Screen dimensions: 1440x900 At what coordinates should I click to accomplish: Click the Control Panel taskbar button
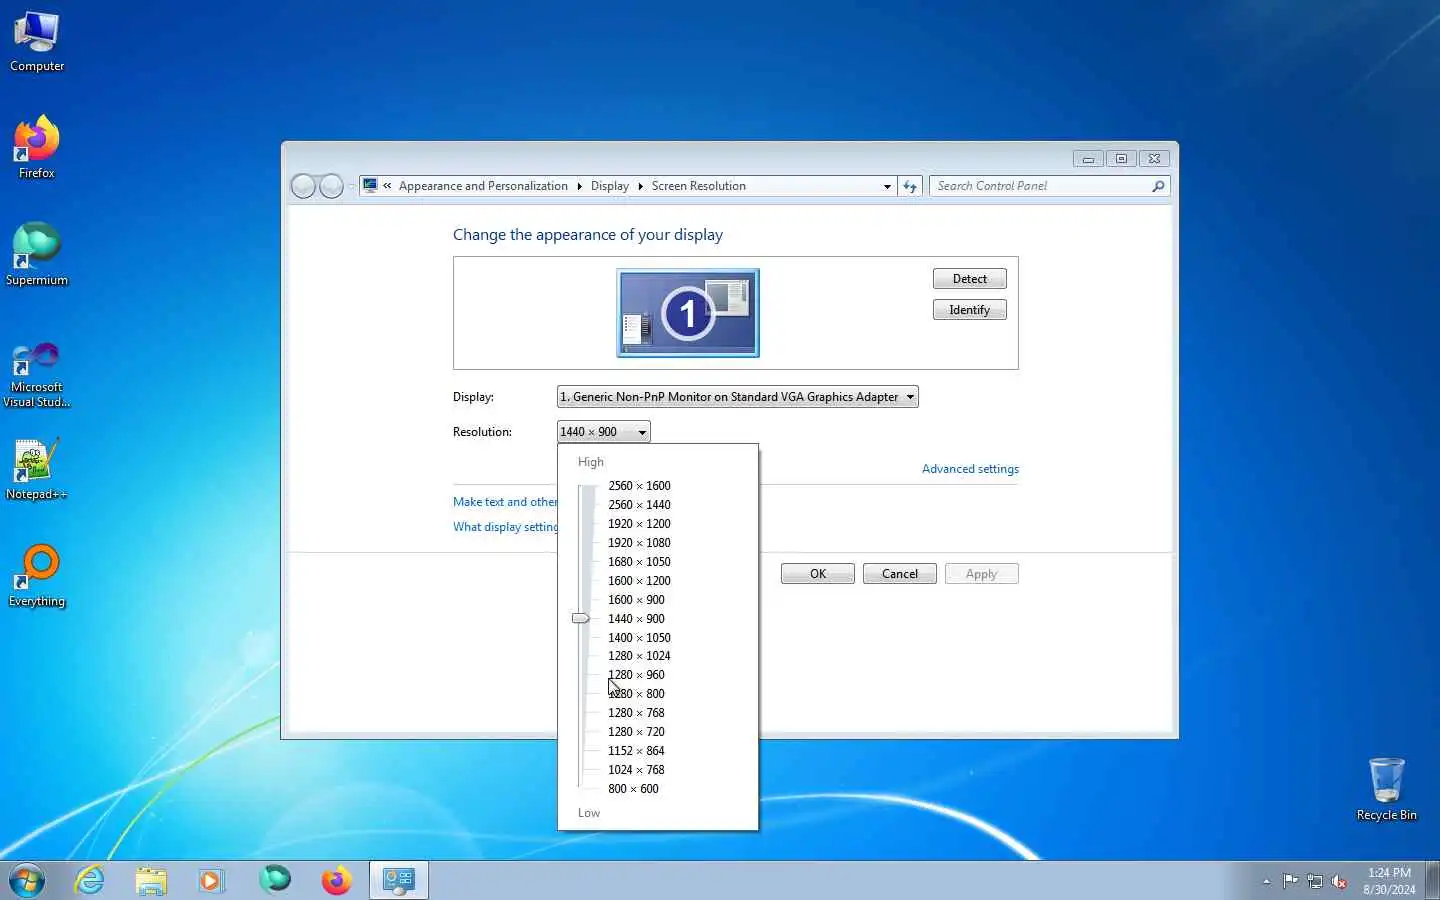(x=399, y=880)
